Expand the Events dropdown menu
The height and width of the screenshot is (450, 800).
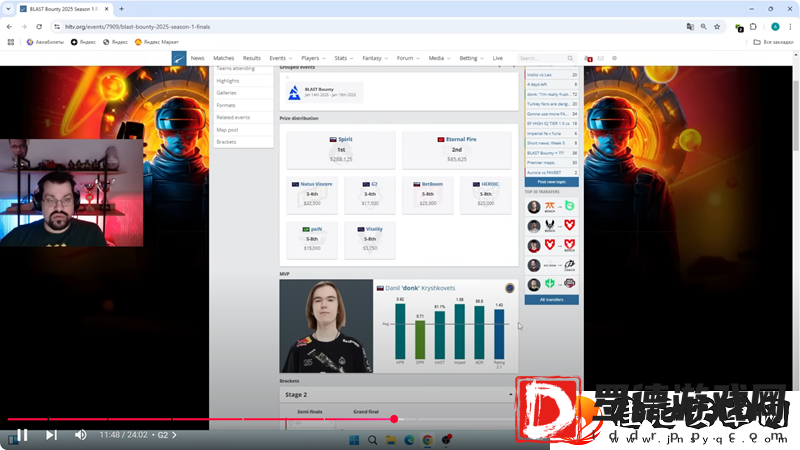pos(281,58)
